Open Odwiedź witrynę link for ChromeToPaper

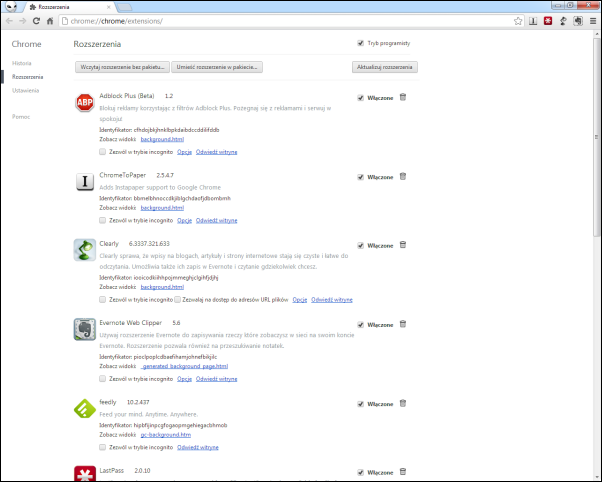[x=217, y=220]
